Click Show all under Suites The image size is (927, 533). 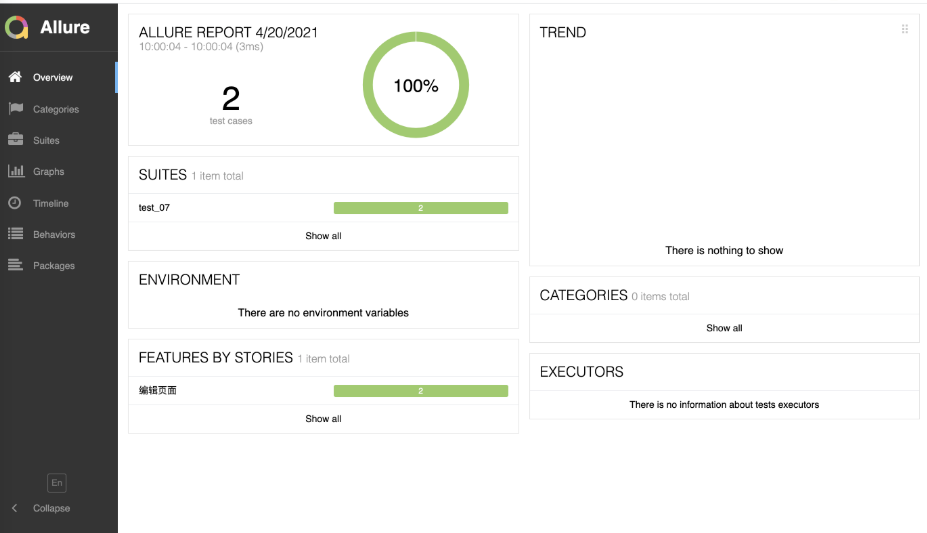323,236
